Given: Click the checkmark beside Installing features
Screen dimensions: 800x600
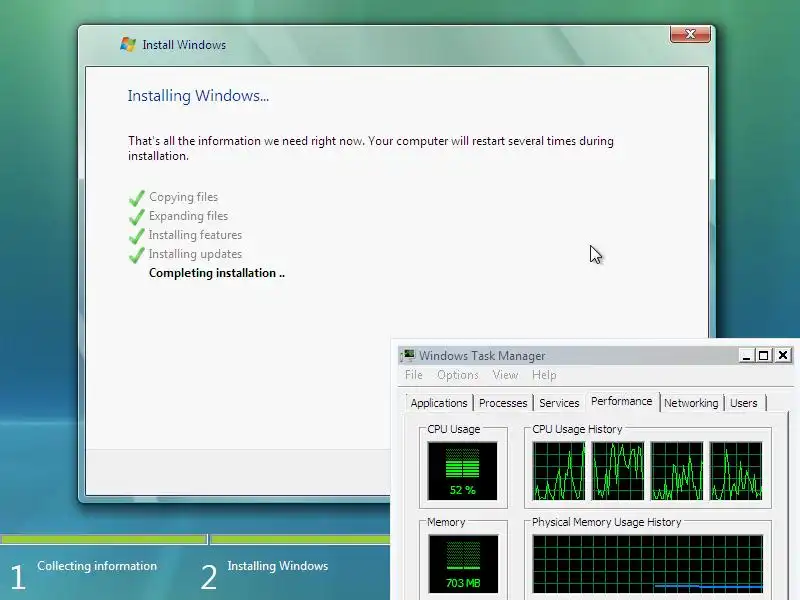Looking at the screenshot, I should coord(137,235).
